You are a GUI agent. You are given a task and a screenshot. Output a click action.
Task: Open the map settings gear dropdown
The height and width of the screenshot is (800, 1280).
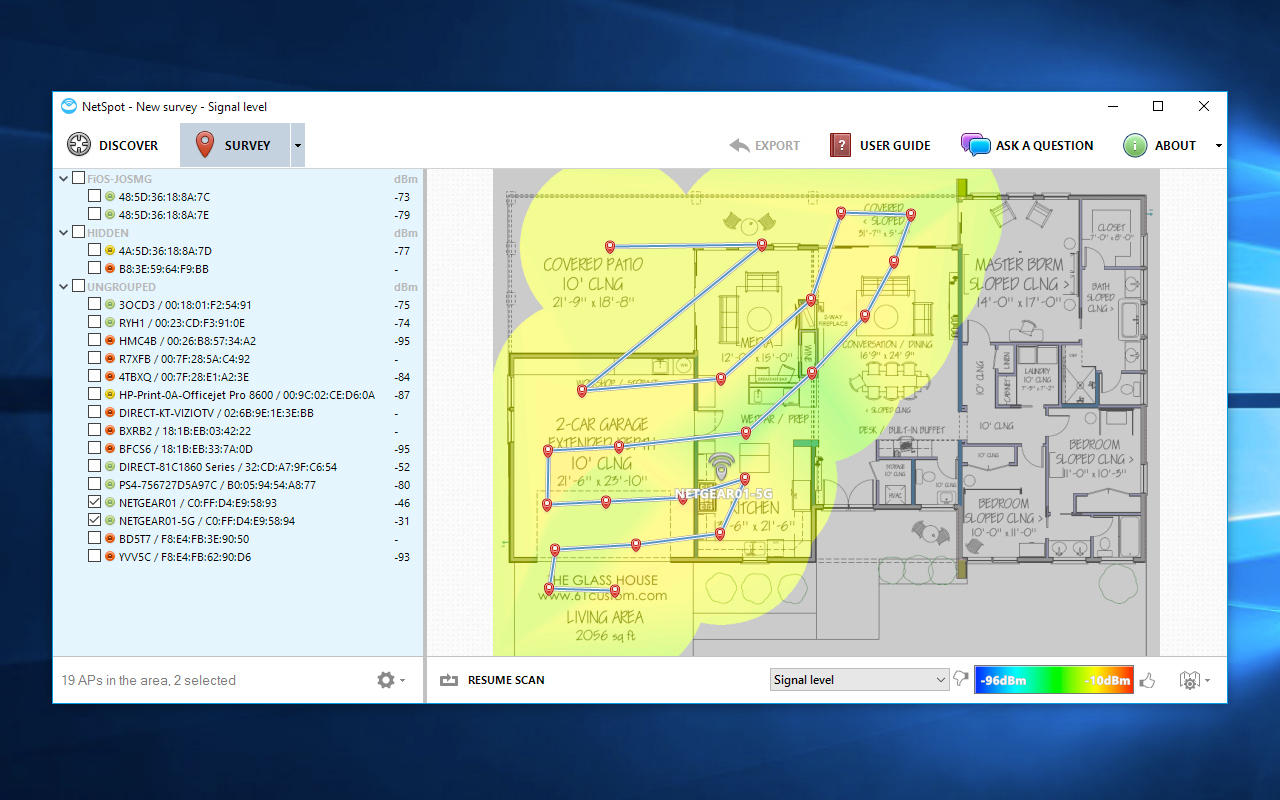(1195, 680)
